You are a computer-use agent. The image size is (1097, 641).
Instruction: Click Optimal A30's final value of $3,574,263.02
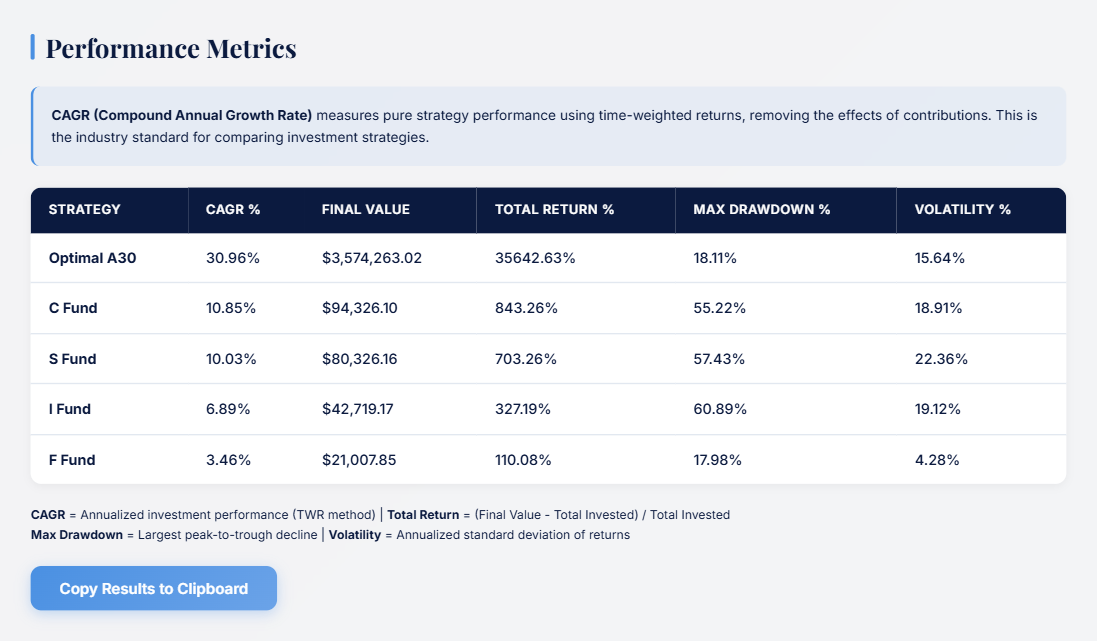370,257
